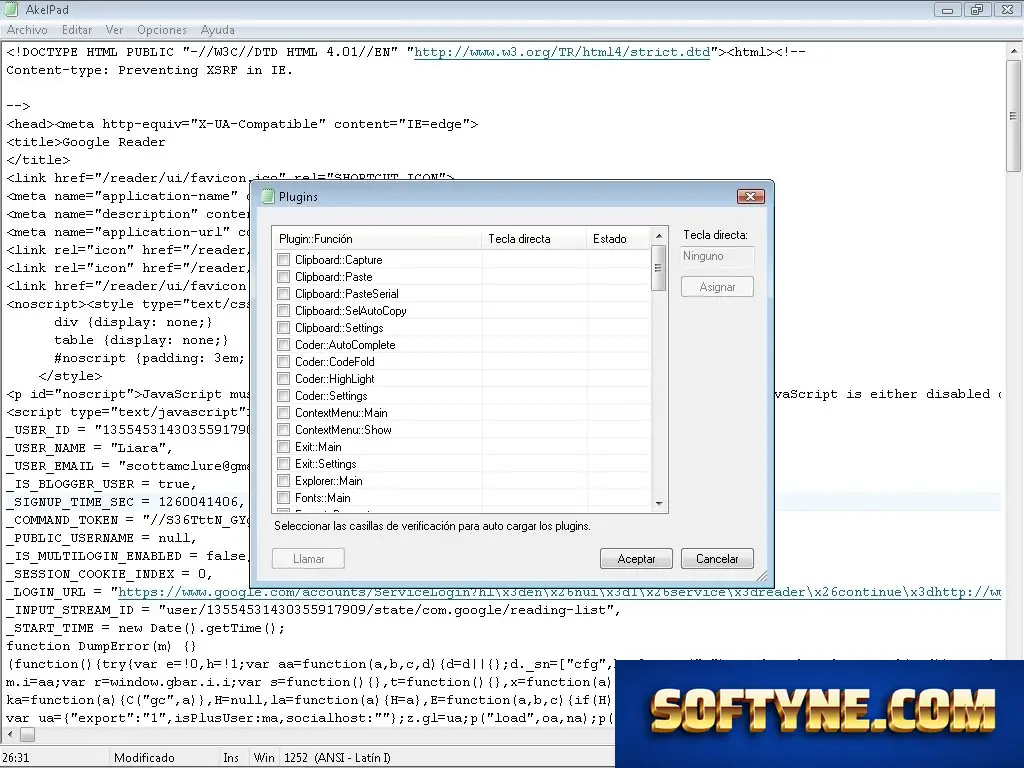
Task: Click the Cancelar button
Action: tap(717, 559)
